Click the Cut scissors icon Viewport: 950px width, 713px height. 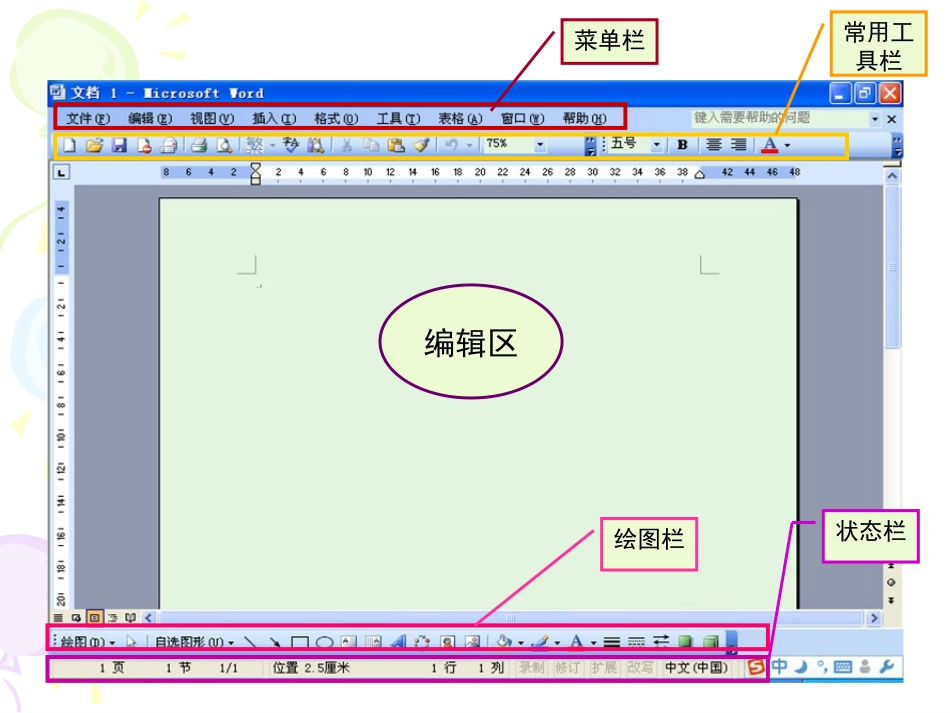pyautogui.click(x=347, y=145)
